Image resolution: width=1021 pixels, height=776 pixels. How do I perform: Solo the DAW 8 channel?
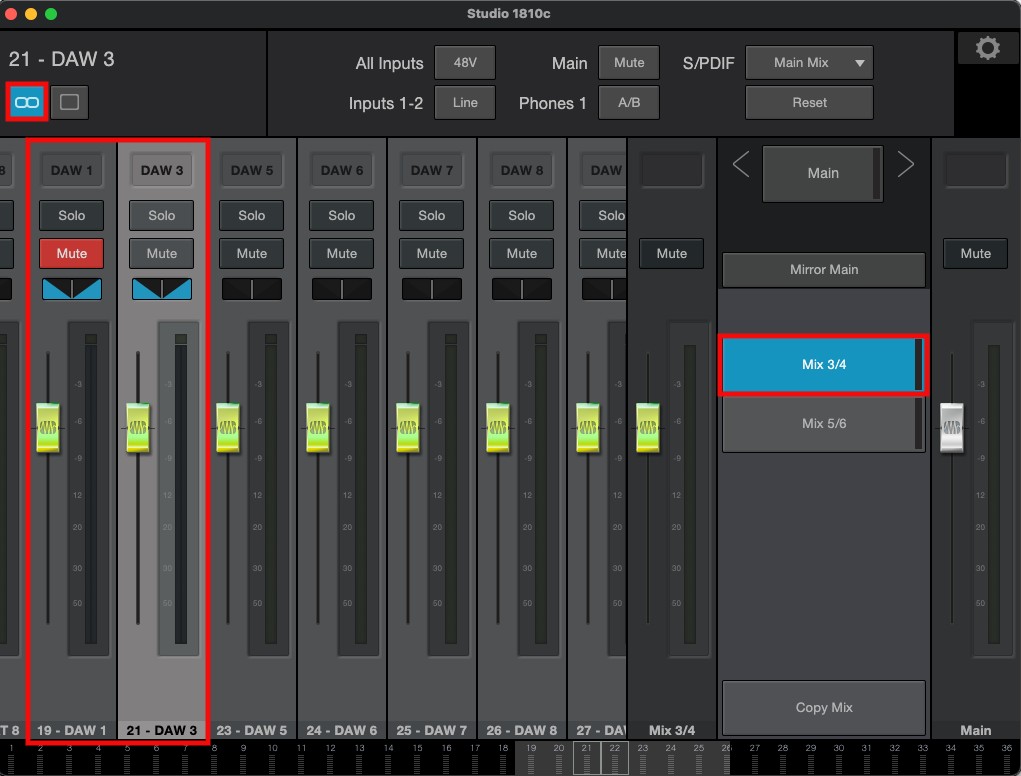pyautogui.click(x=521, y=215)
